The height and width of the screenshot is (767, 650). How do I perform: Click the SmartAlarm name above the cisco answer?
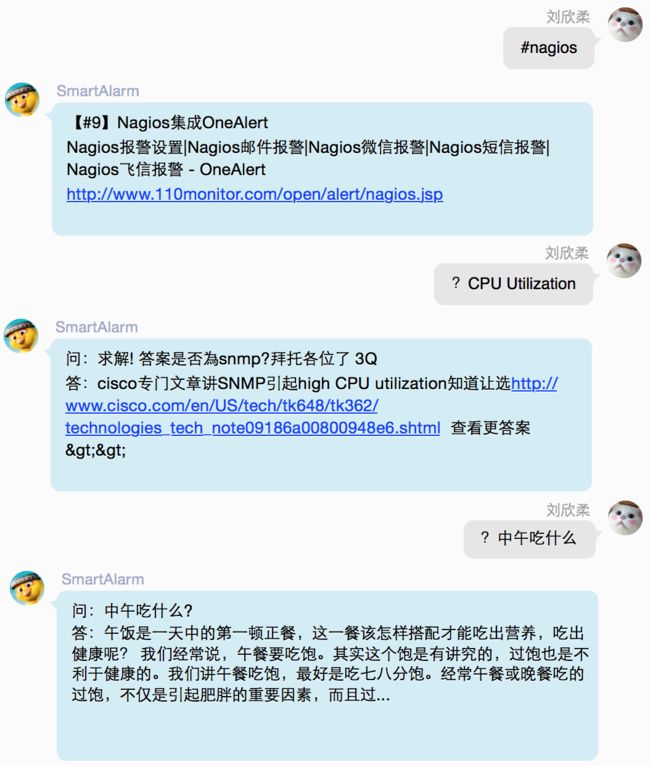click(97, 327)
